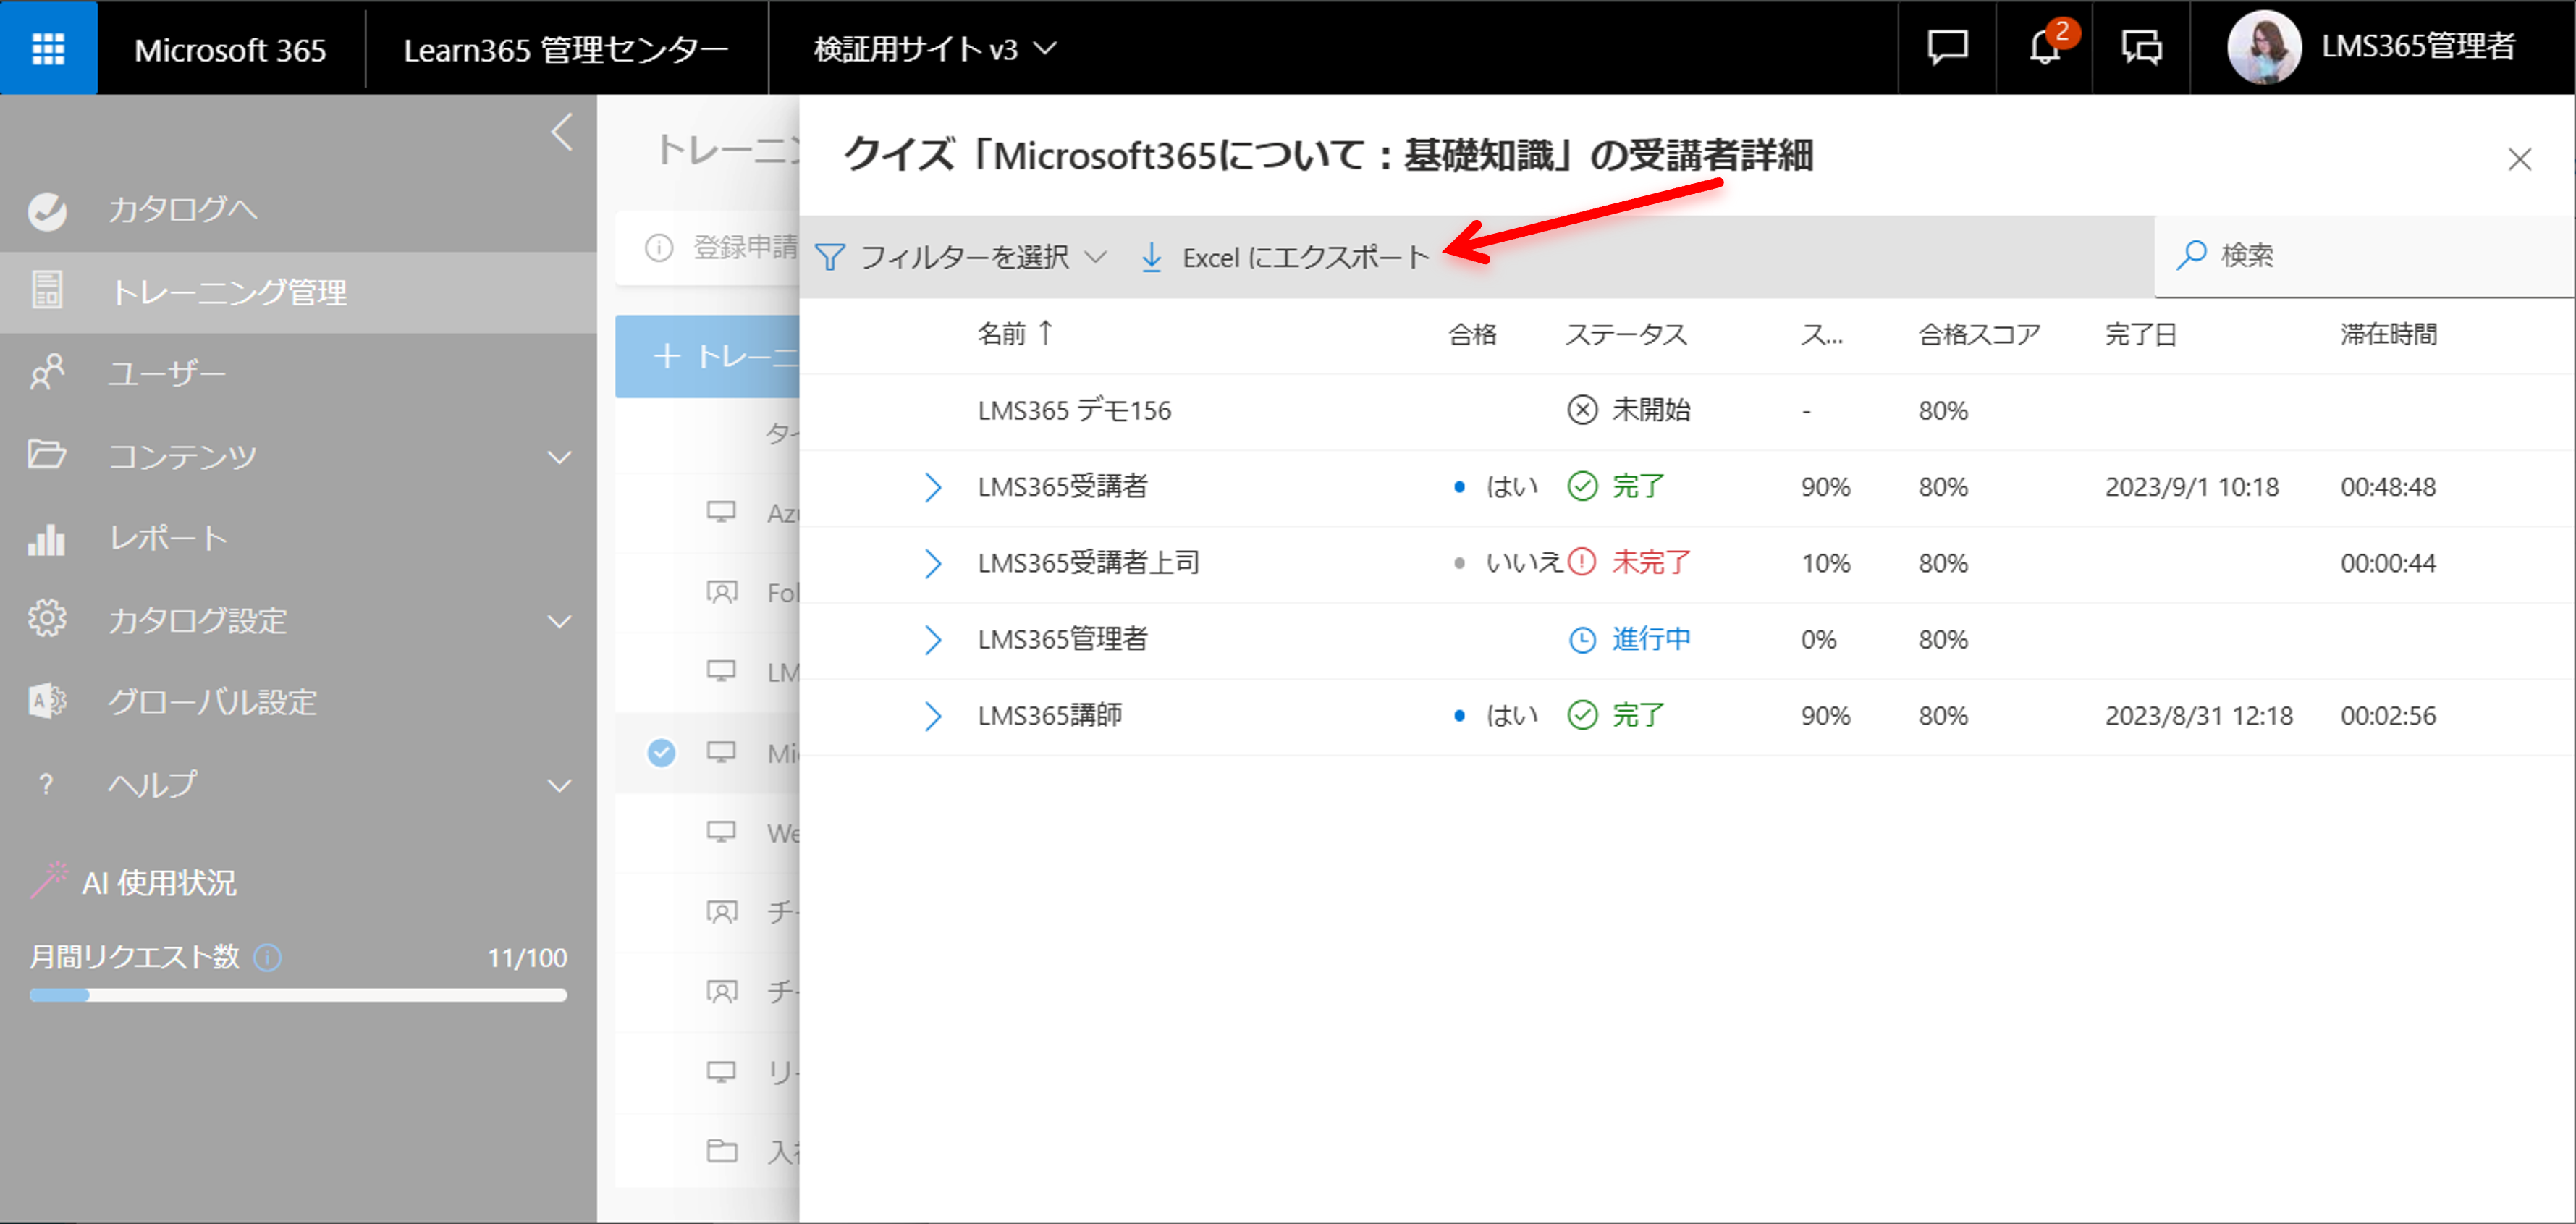Click the コンテンツ folder icon in sidebar
The width and height of the screenshot is (2576, 1224).
(47, 454)
